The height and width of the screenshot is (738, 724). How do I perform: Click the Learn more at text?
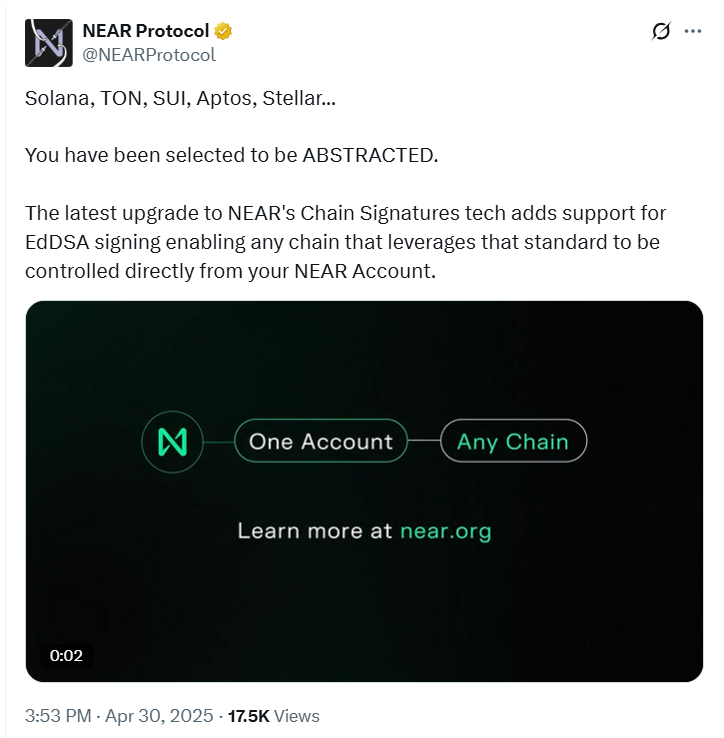tap(314, 530)
